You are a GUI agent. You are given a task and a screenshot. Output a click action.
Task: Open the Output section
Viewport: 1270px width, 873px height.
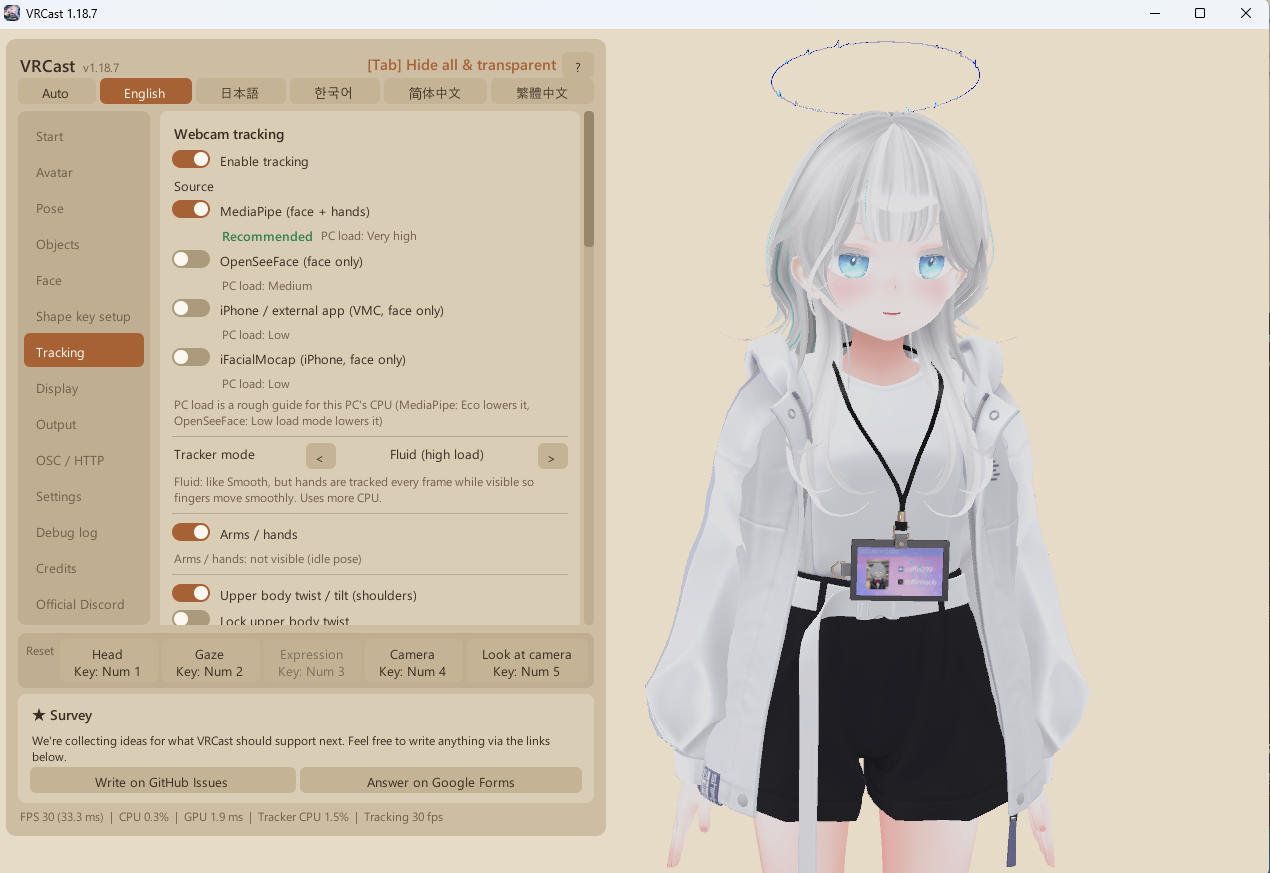[x=84, y=424]
